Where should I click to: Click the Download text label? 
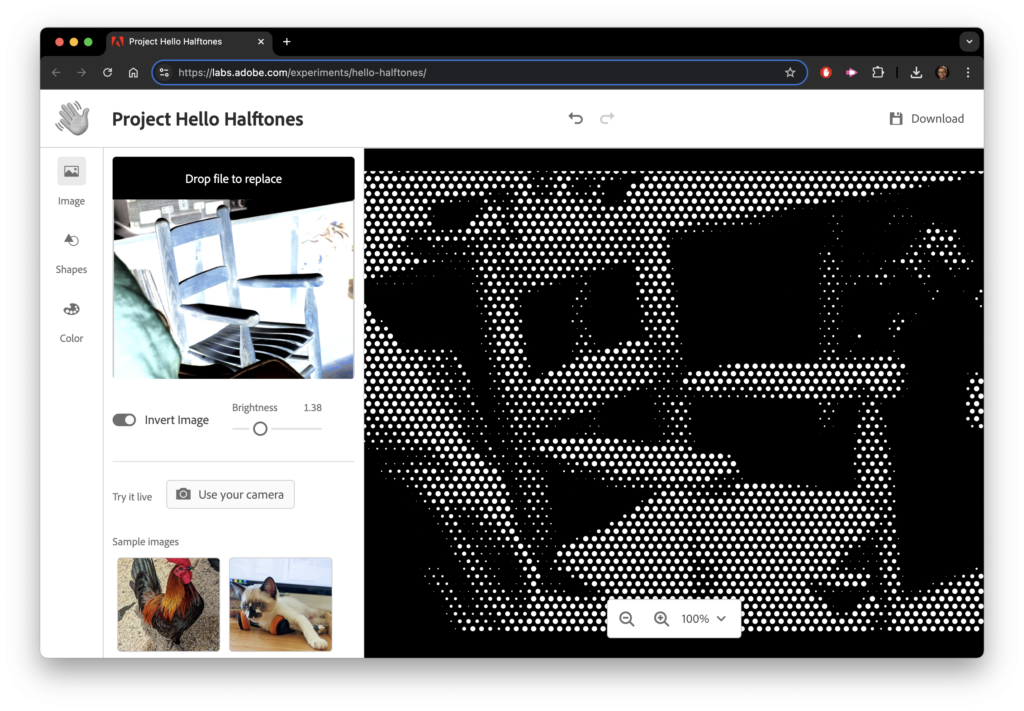pos(937,119)
